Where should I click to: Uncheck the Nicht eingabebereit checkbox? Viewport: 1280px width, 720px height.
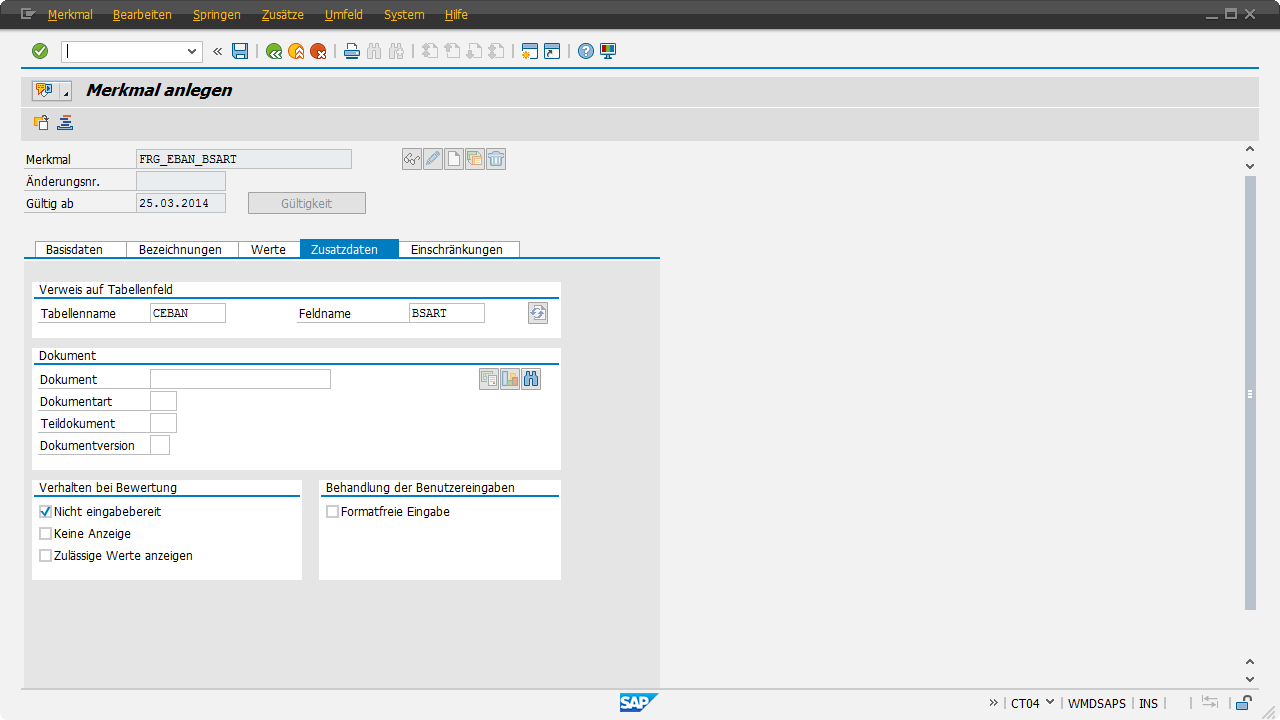tap(45, 512)
